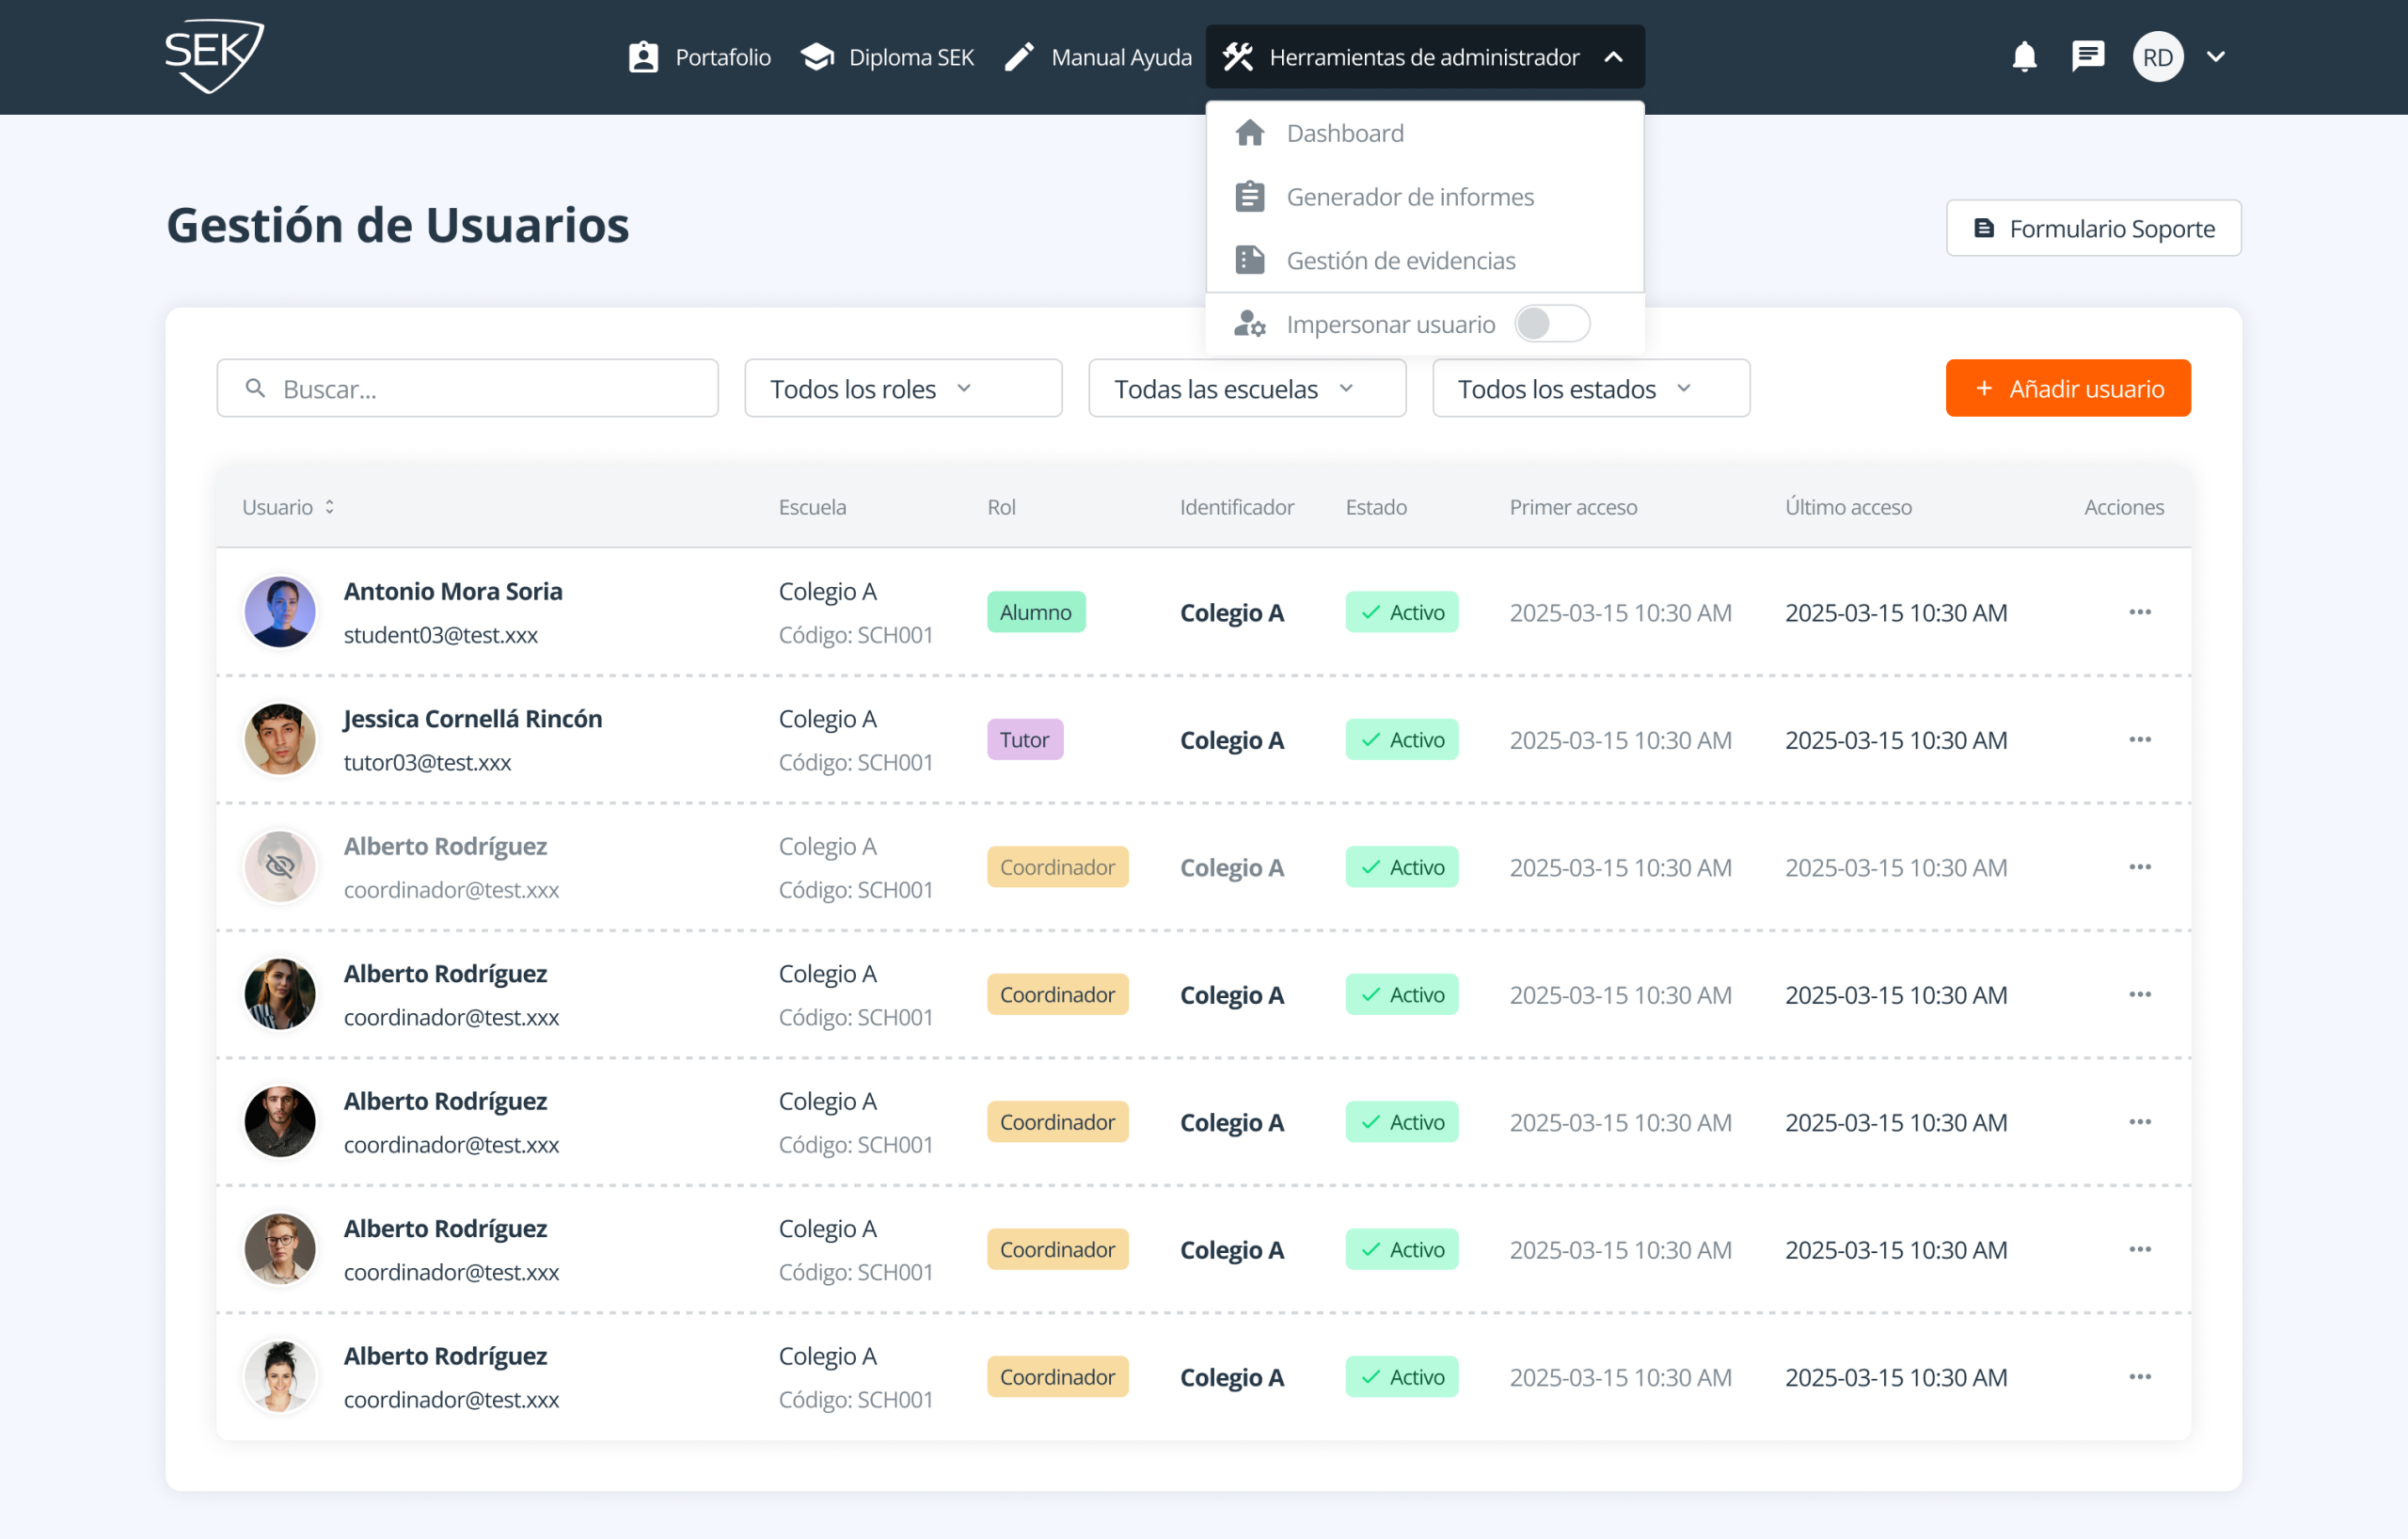
Task: Open the Todos los estados dropdown
Action: point(1590,388)
